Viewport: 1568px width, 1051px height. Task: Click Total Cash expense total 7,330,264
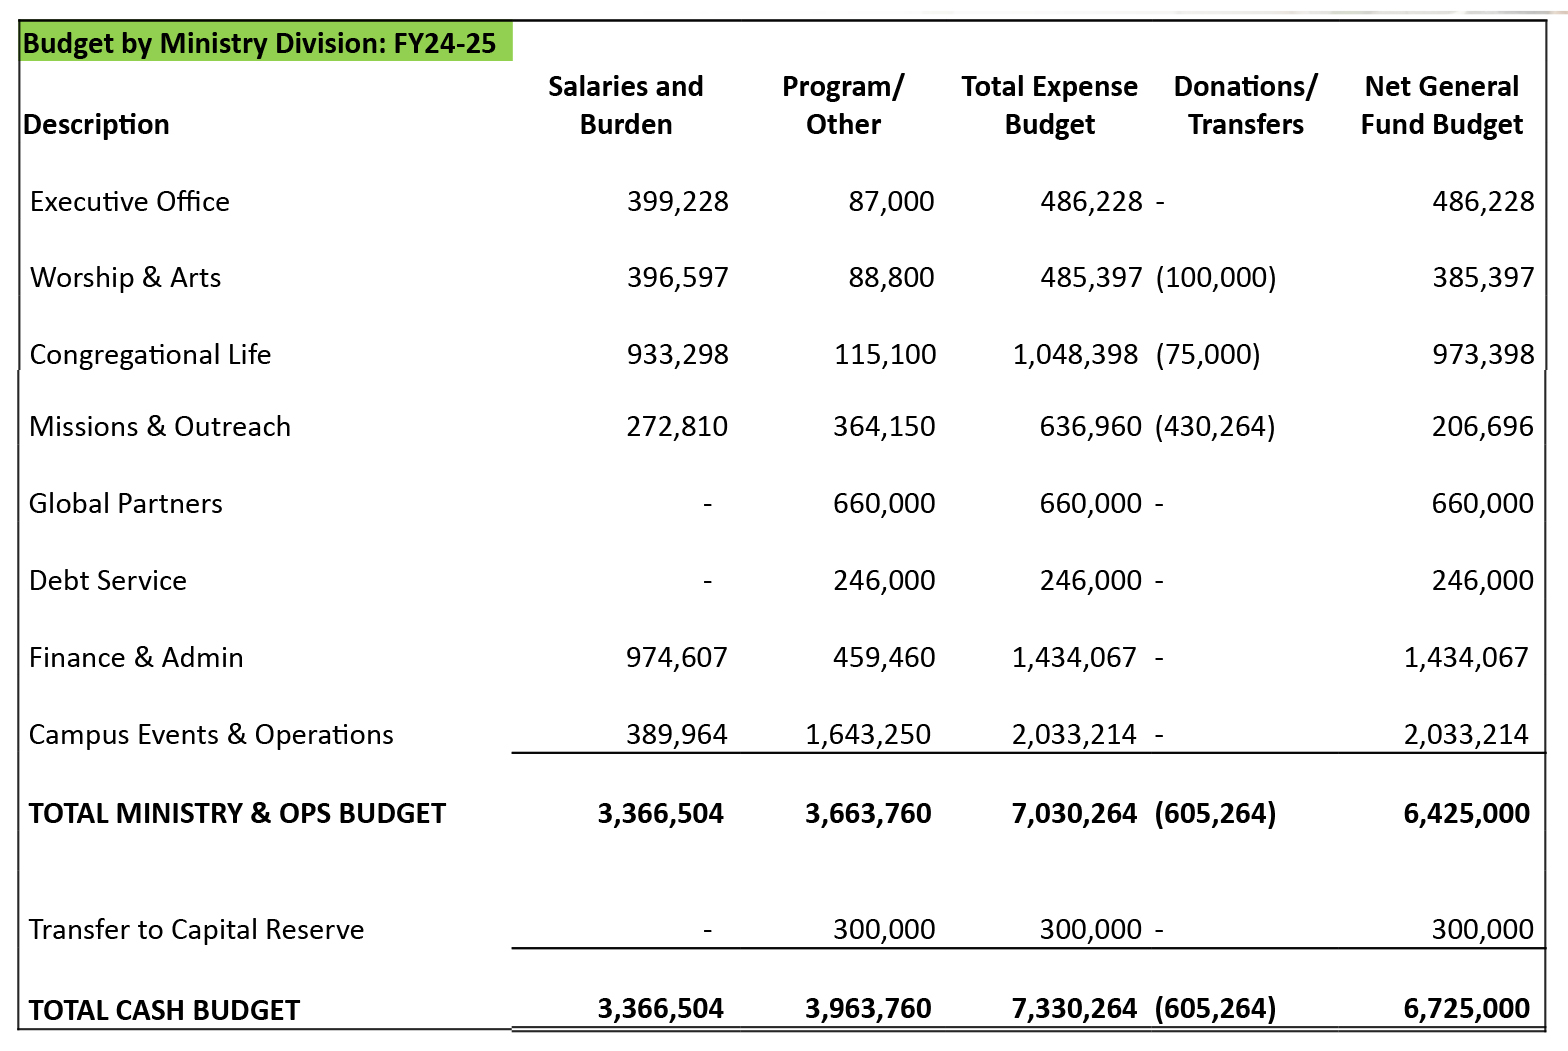[1074, 1009]
